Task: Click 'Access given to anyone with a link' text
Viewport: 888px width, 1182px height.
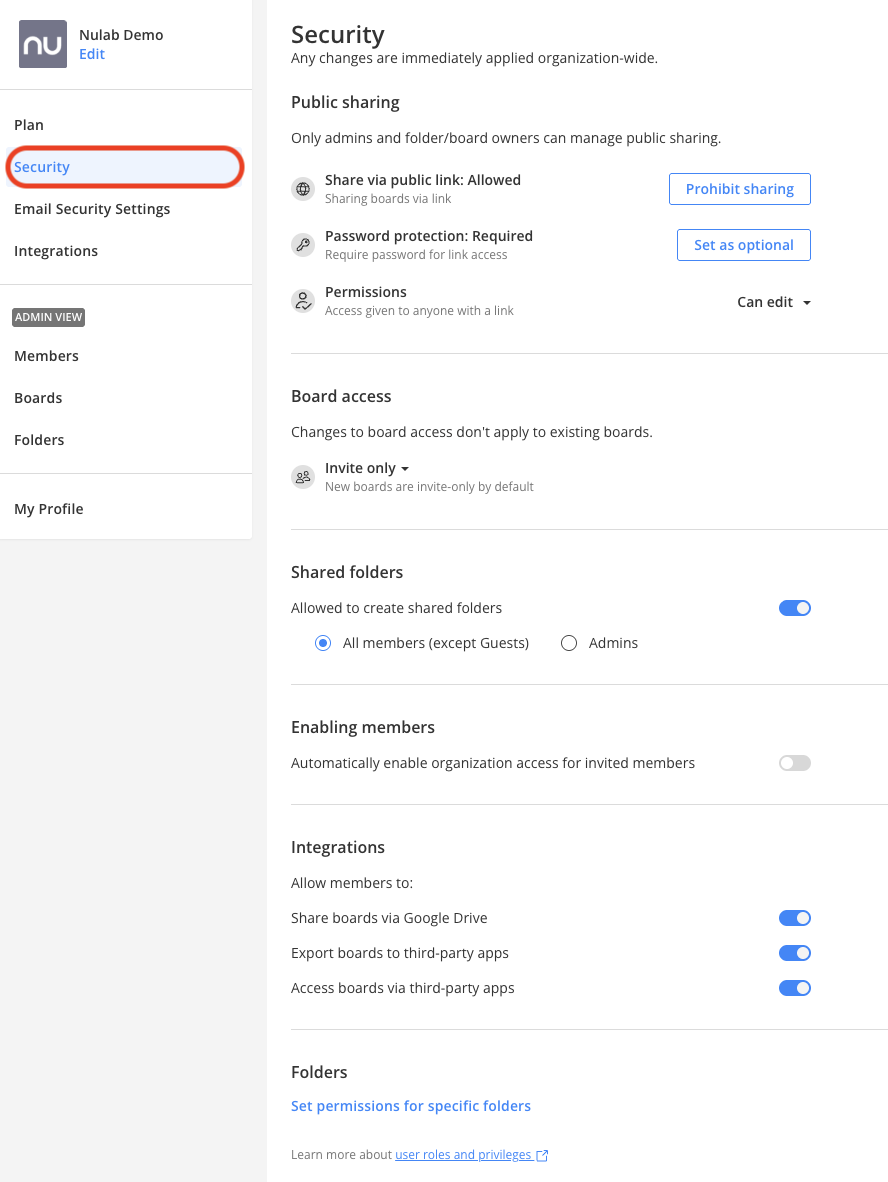Action: (x=419, y=311)
